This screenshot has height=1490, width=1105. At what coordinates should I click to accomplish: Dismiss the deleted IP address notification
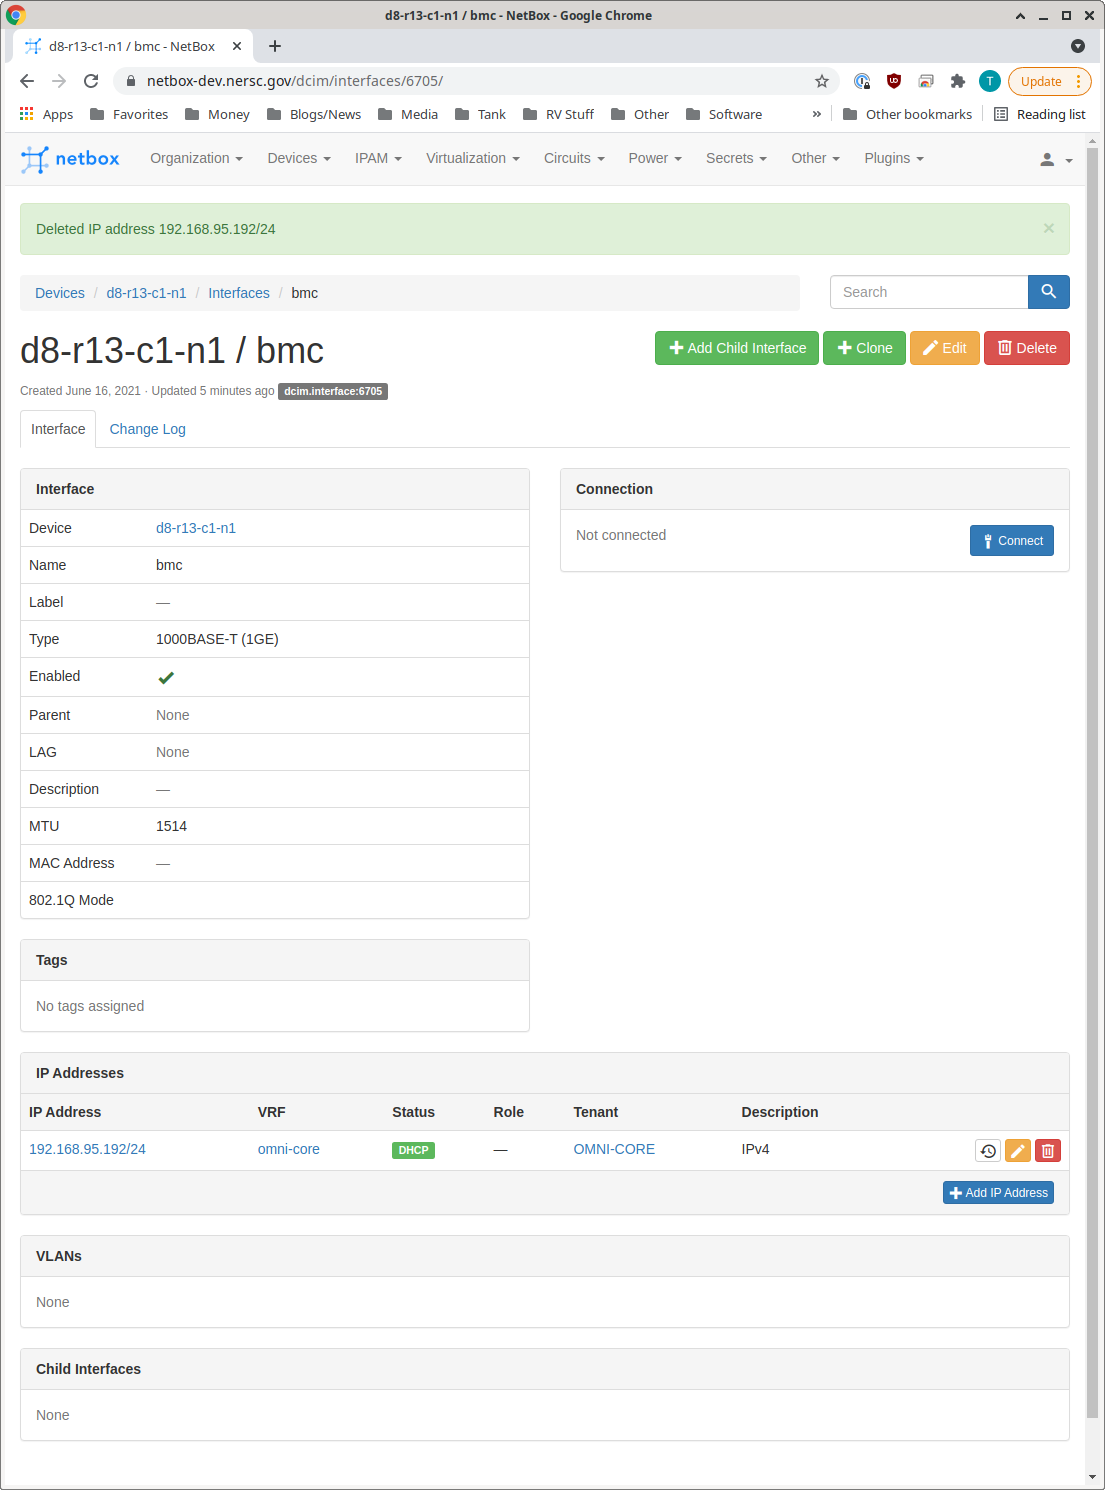pos(1049,228)
